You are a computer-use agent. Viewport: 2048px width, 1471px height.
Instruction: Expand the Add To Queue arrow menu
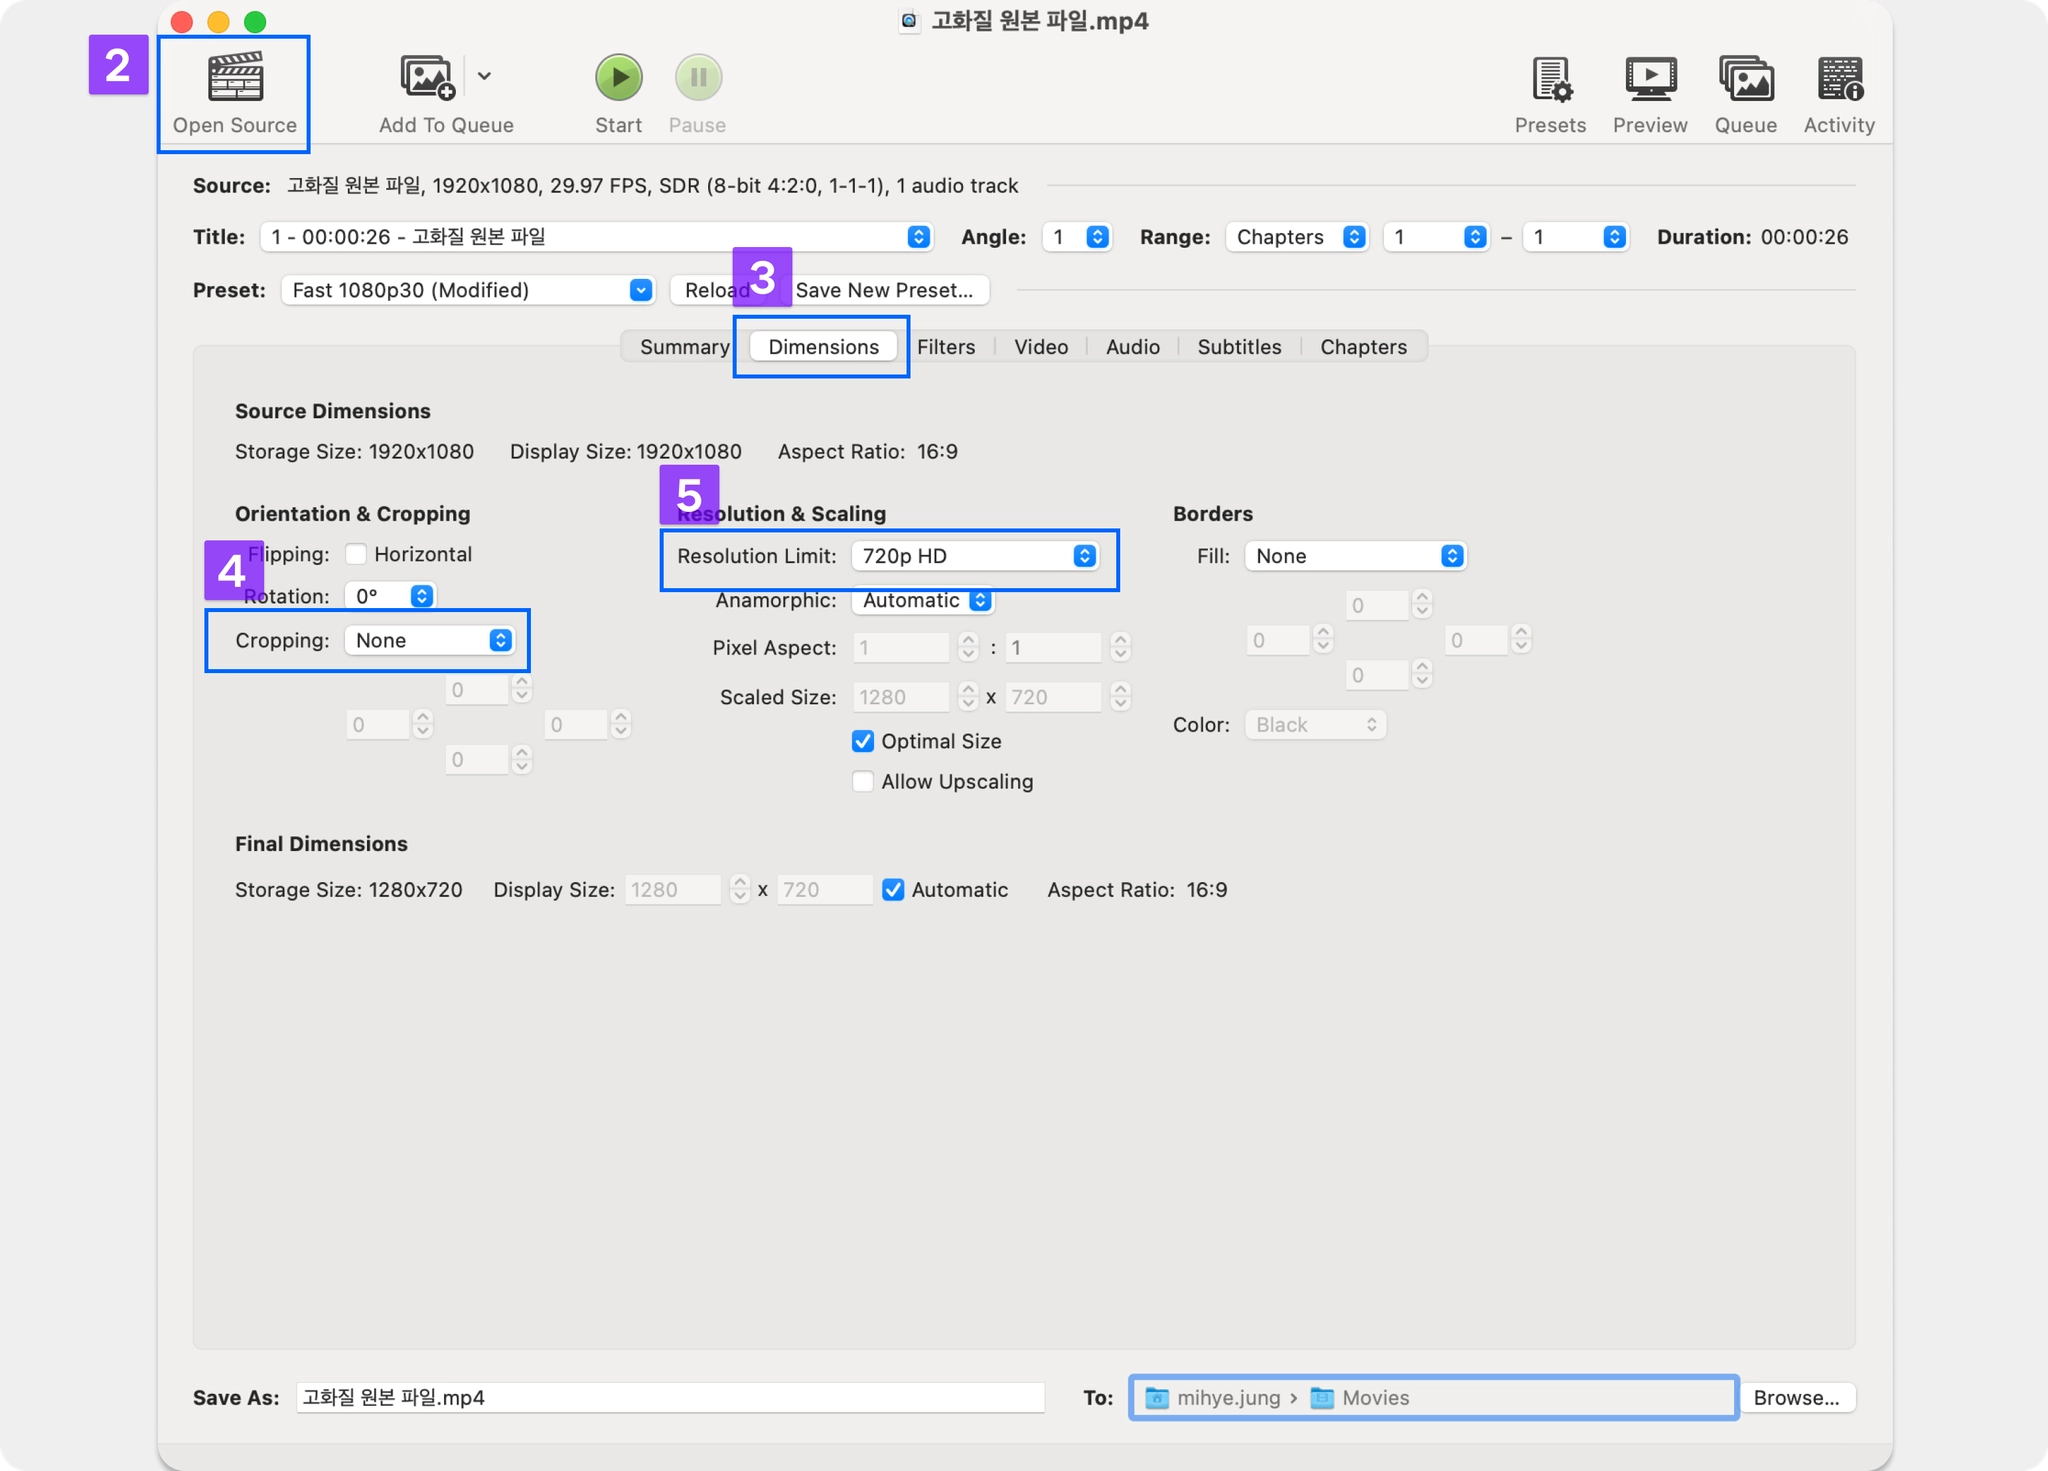click(x=484, y=76)
